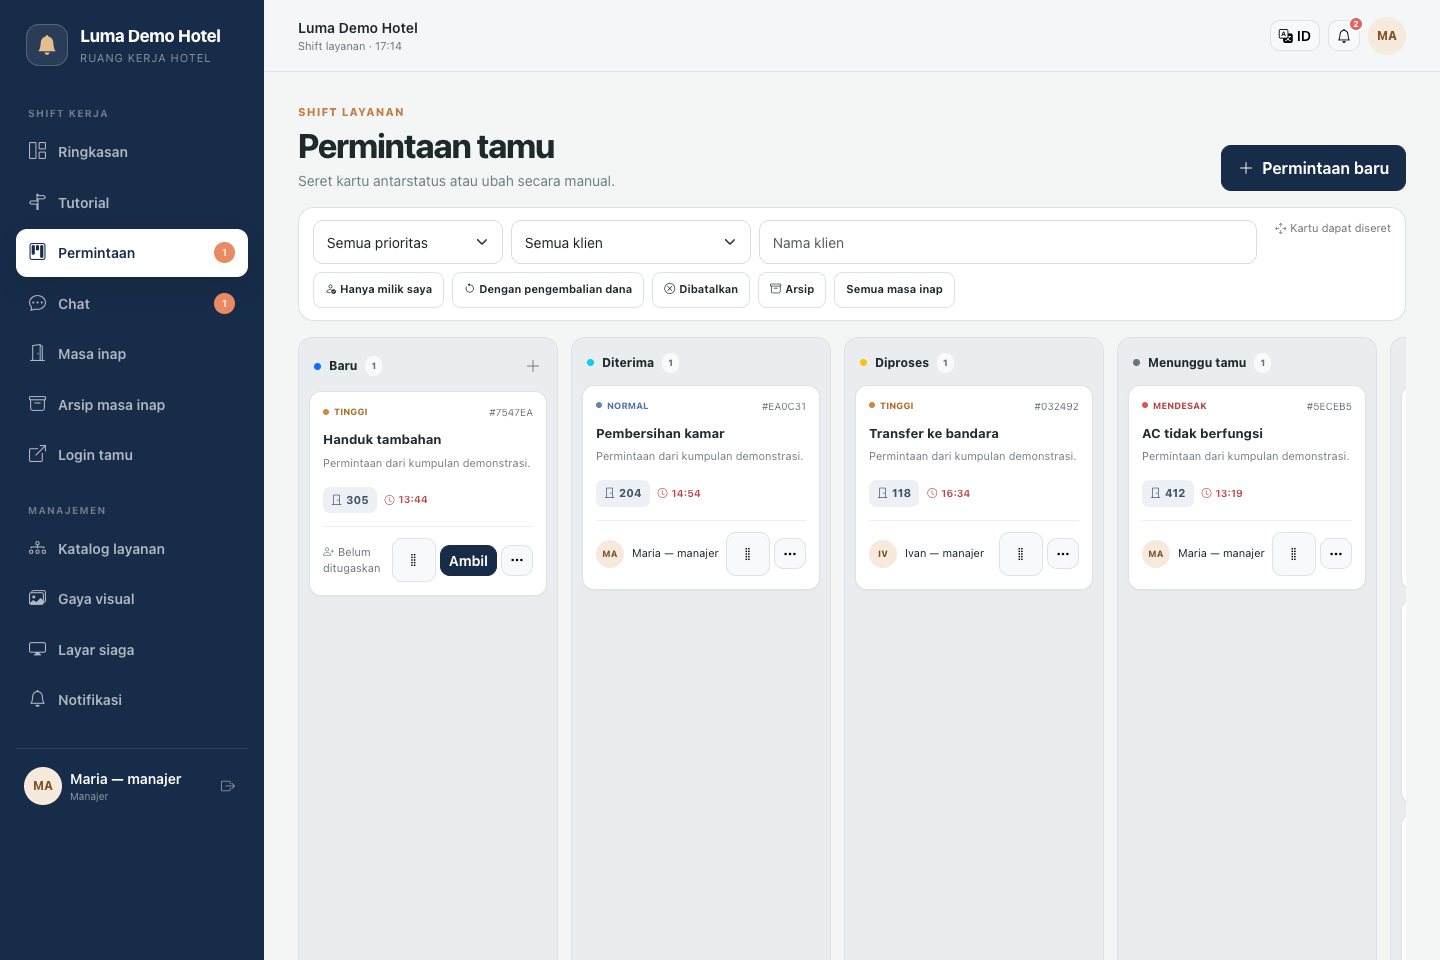This screenshot has height=960, width=1440.
Task: Click drag handle on Handuk tambahan card
Action: (x=414, y=560)
